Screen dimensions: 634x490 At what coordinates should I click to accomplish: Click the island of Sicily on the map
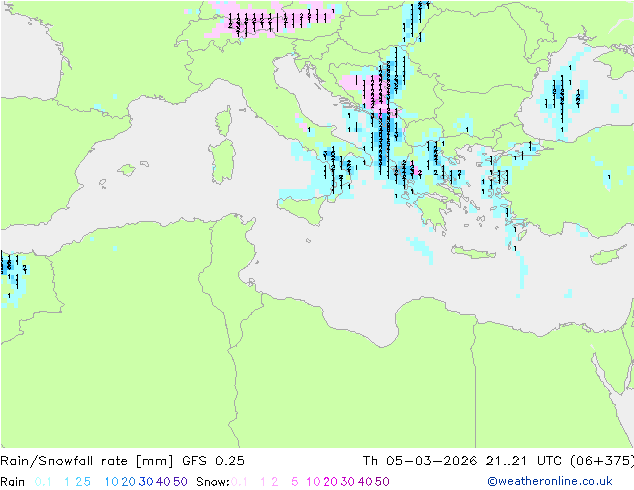coord(302,209)
